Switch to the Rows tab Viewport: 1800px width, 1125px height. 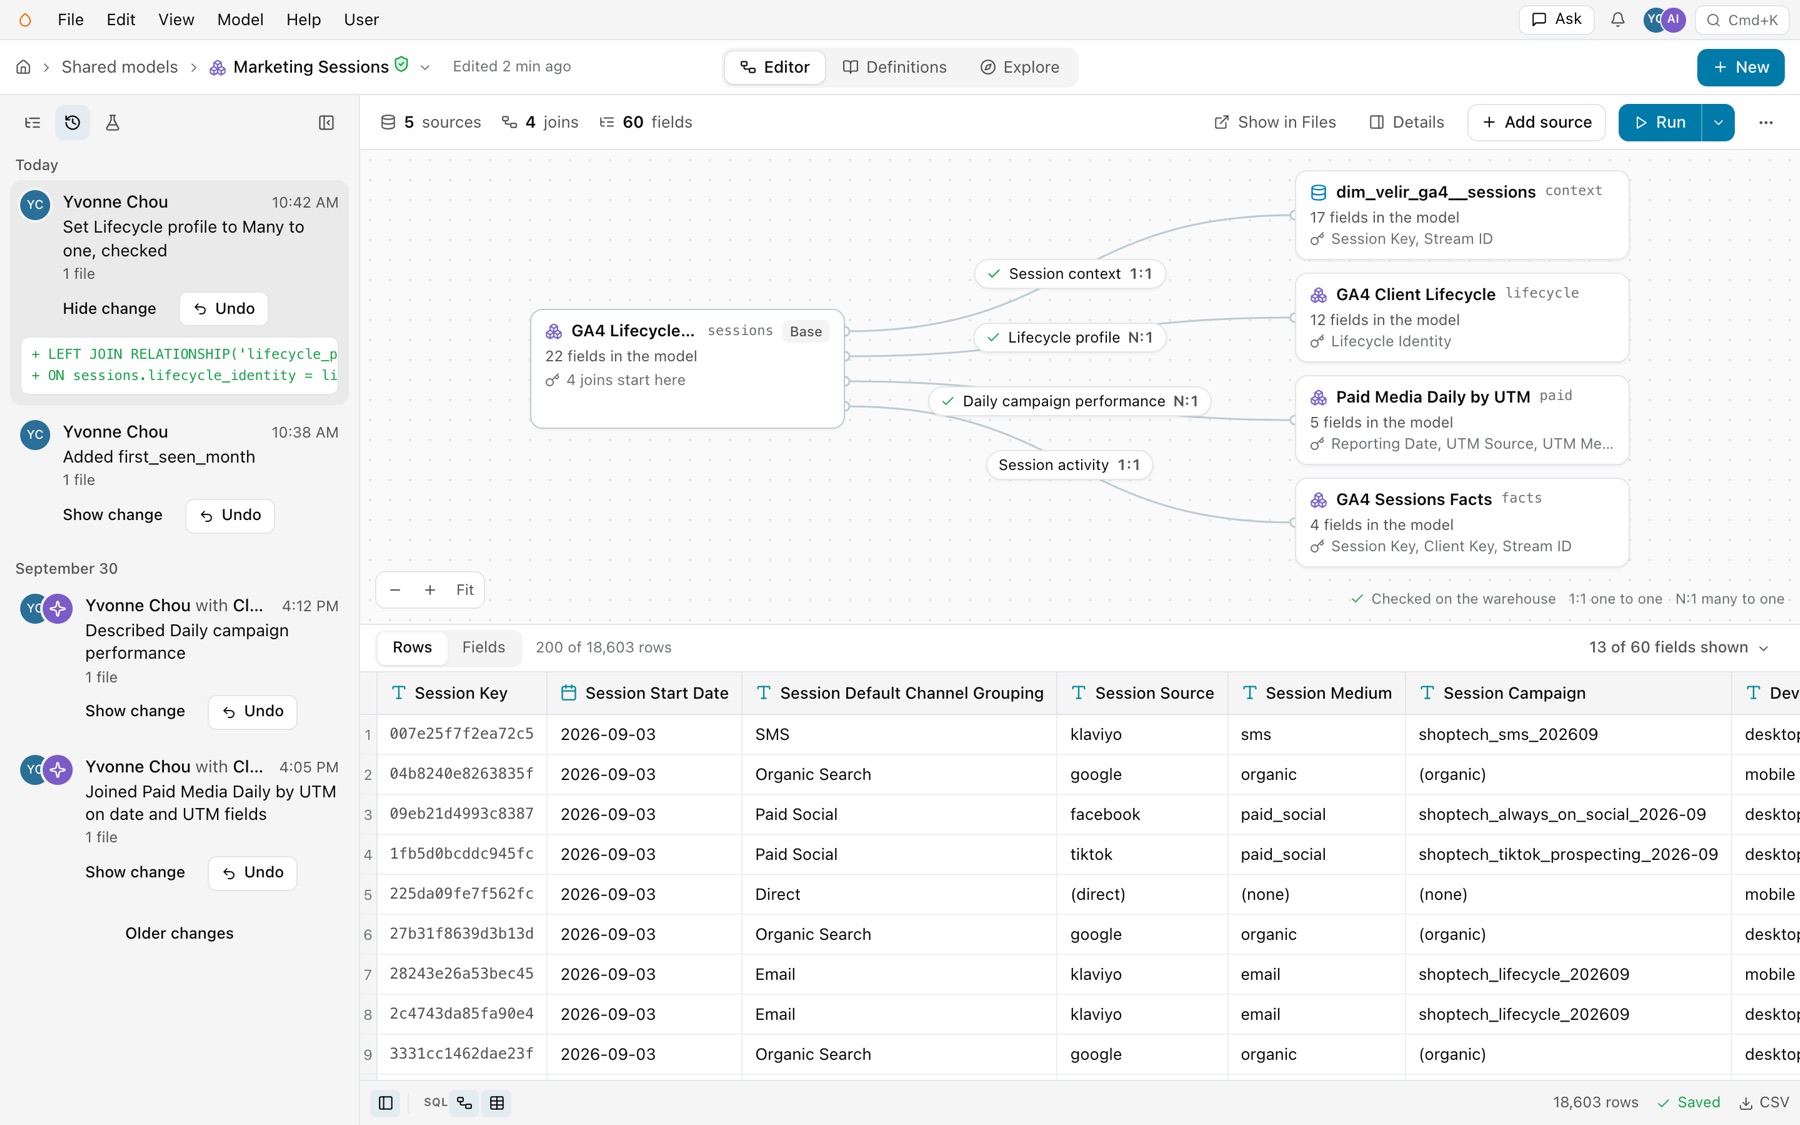[412, 647]
